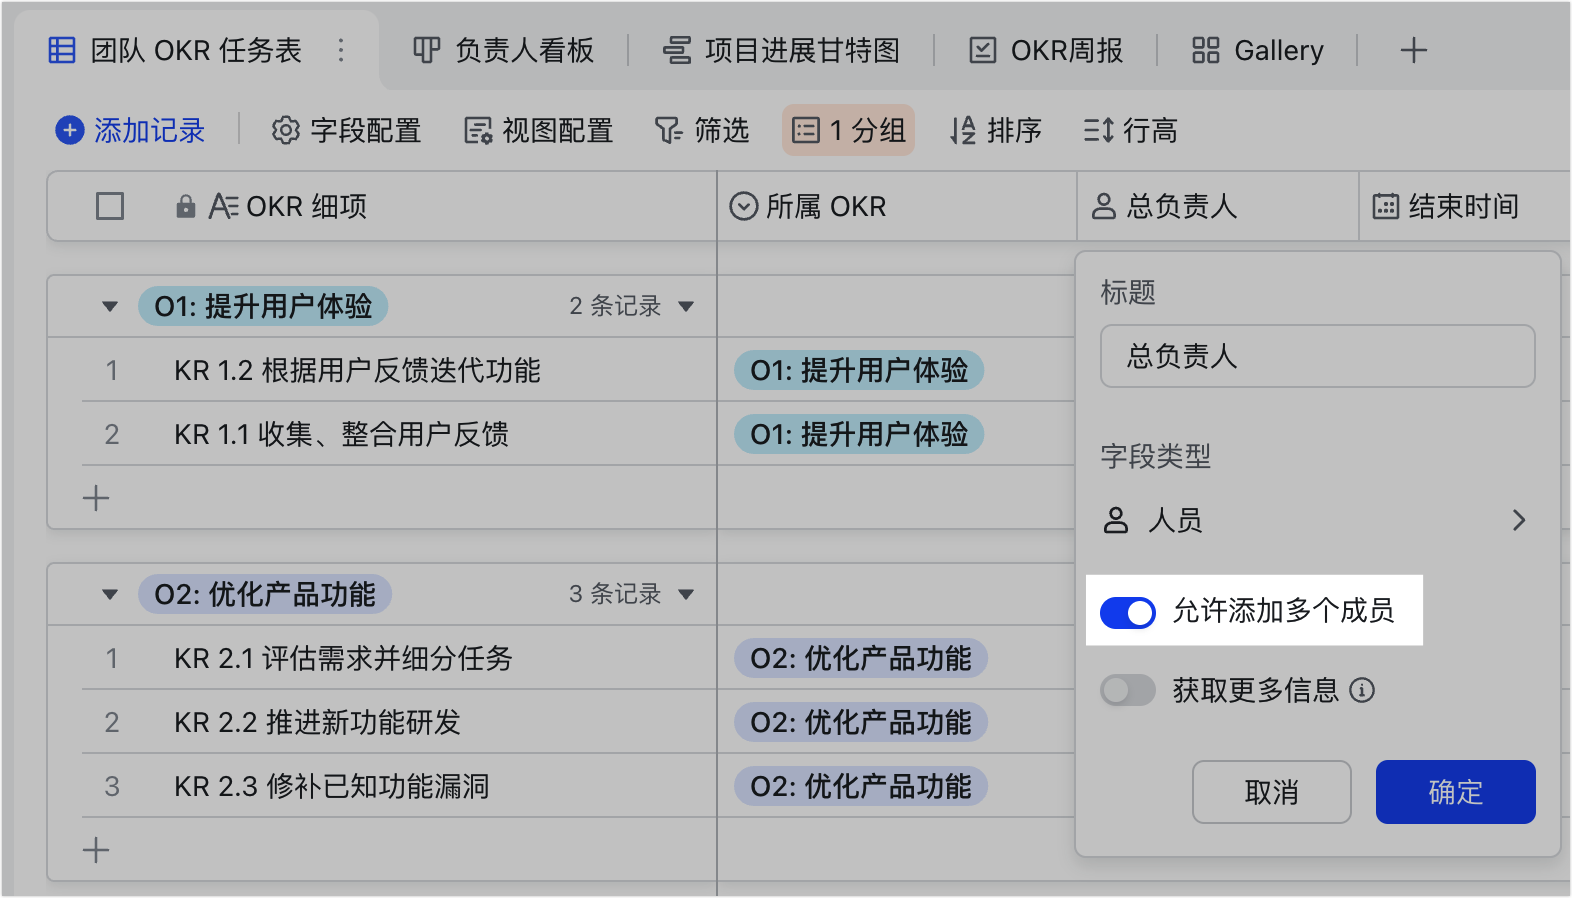Click the 取消 cancel button
Image resolution: width=1572 pixels, height=898 pixels.
click(1271, 792)
